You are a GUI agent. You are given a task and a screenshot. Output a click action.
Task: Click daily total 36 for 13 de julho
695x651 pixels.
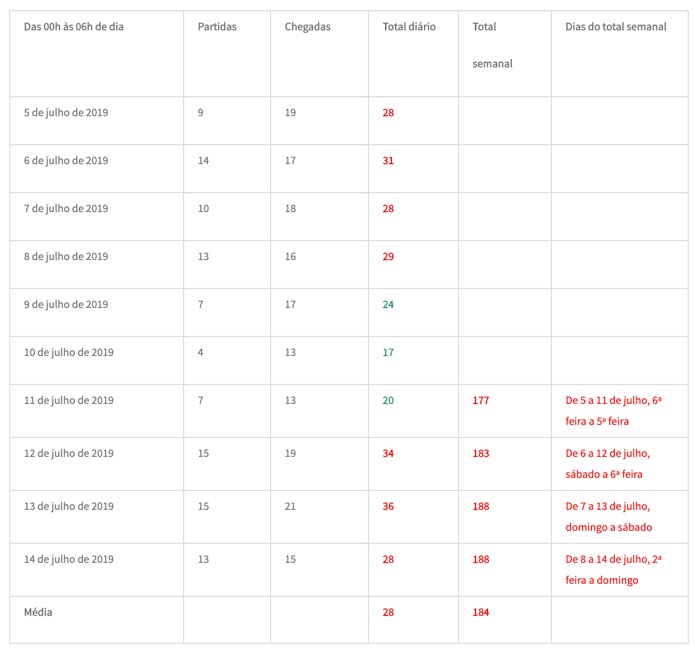[388, 507]
